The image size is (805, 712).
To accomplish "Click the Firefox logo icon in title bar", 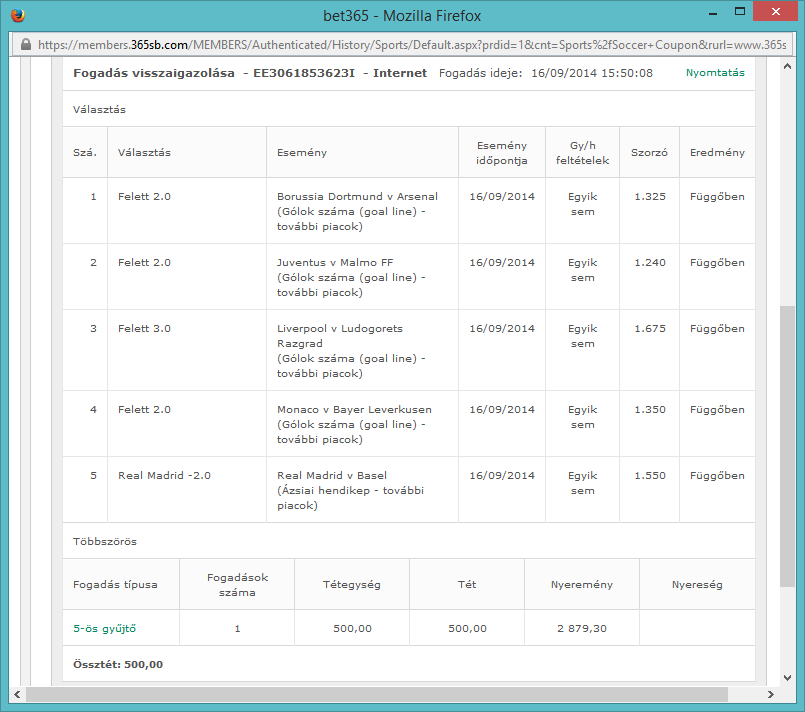I will 18,15.
